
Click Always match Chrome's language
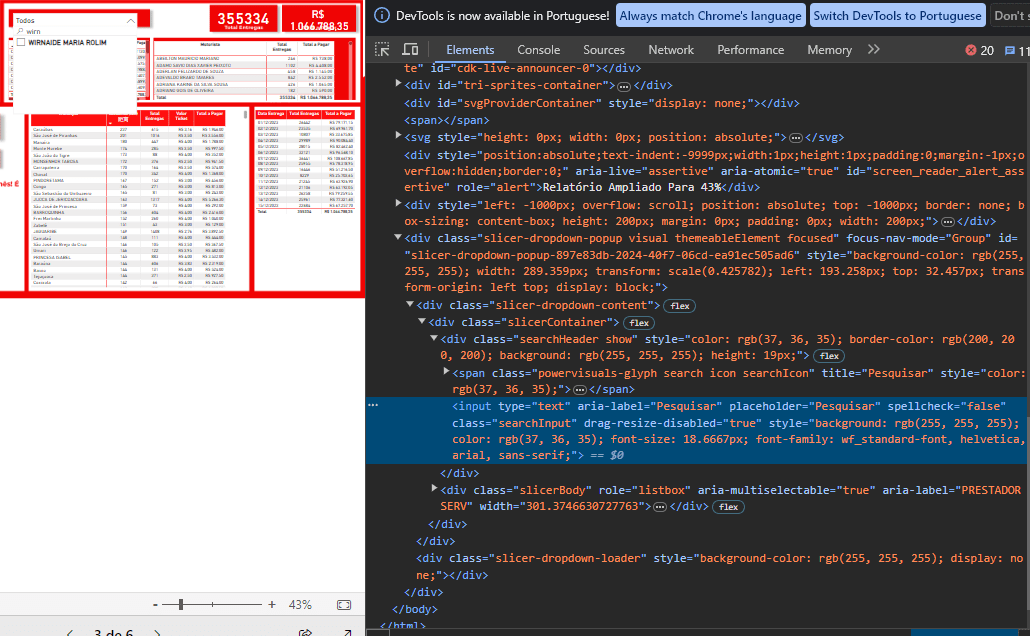710,15
